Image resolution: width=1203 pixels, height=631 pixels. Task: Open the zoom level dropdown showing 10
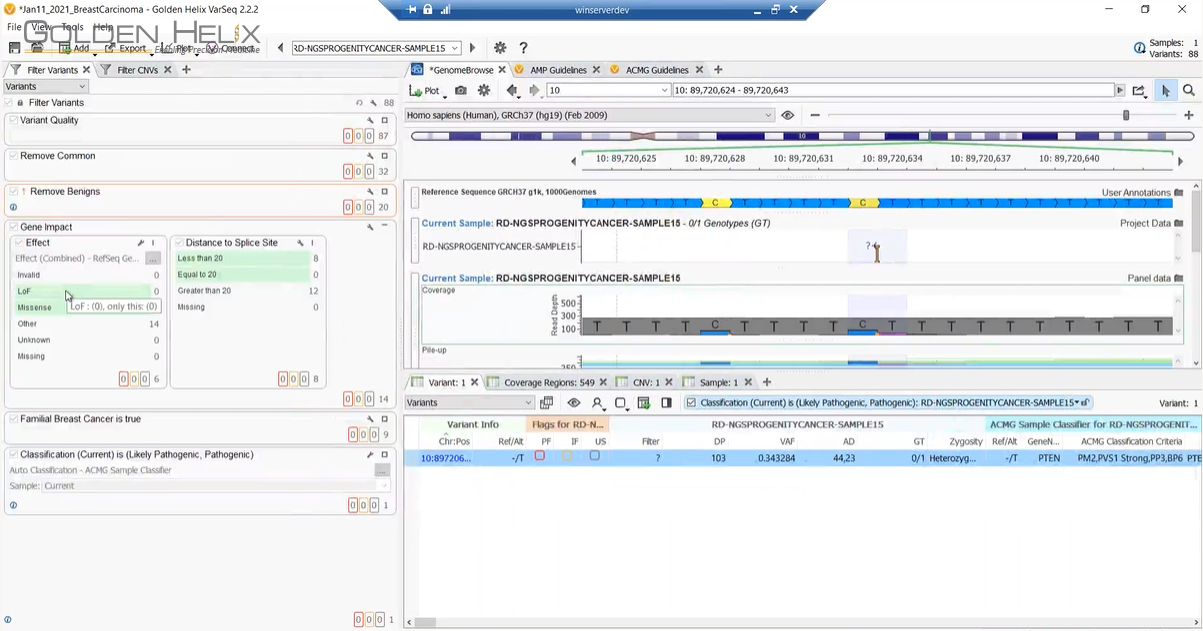[662, 90]
